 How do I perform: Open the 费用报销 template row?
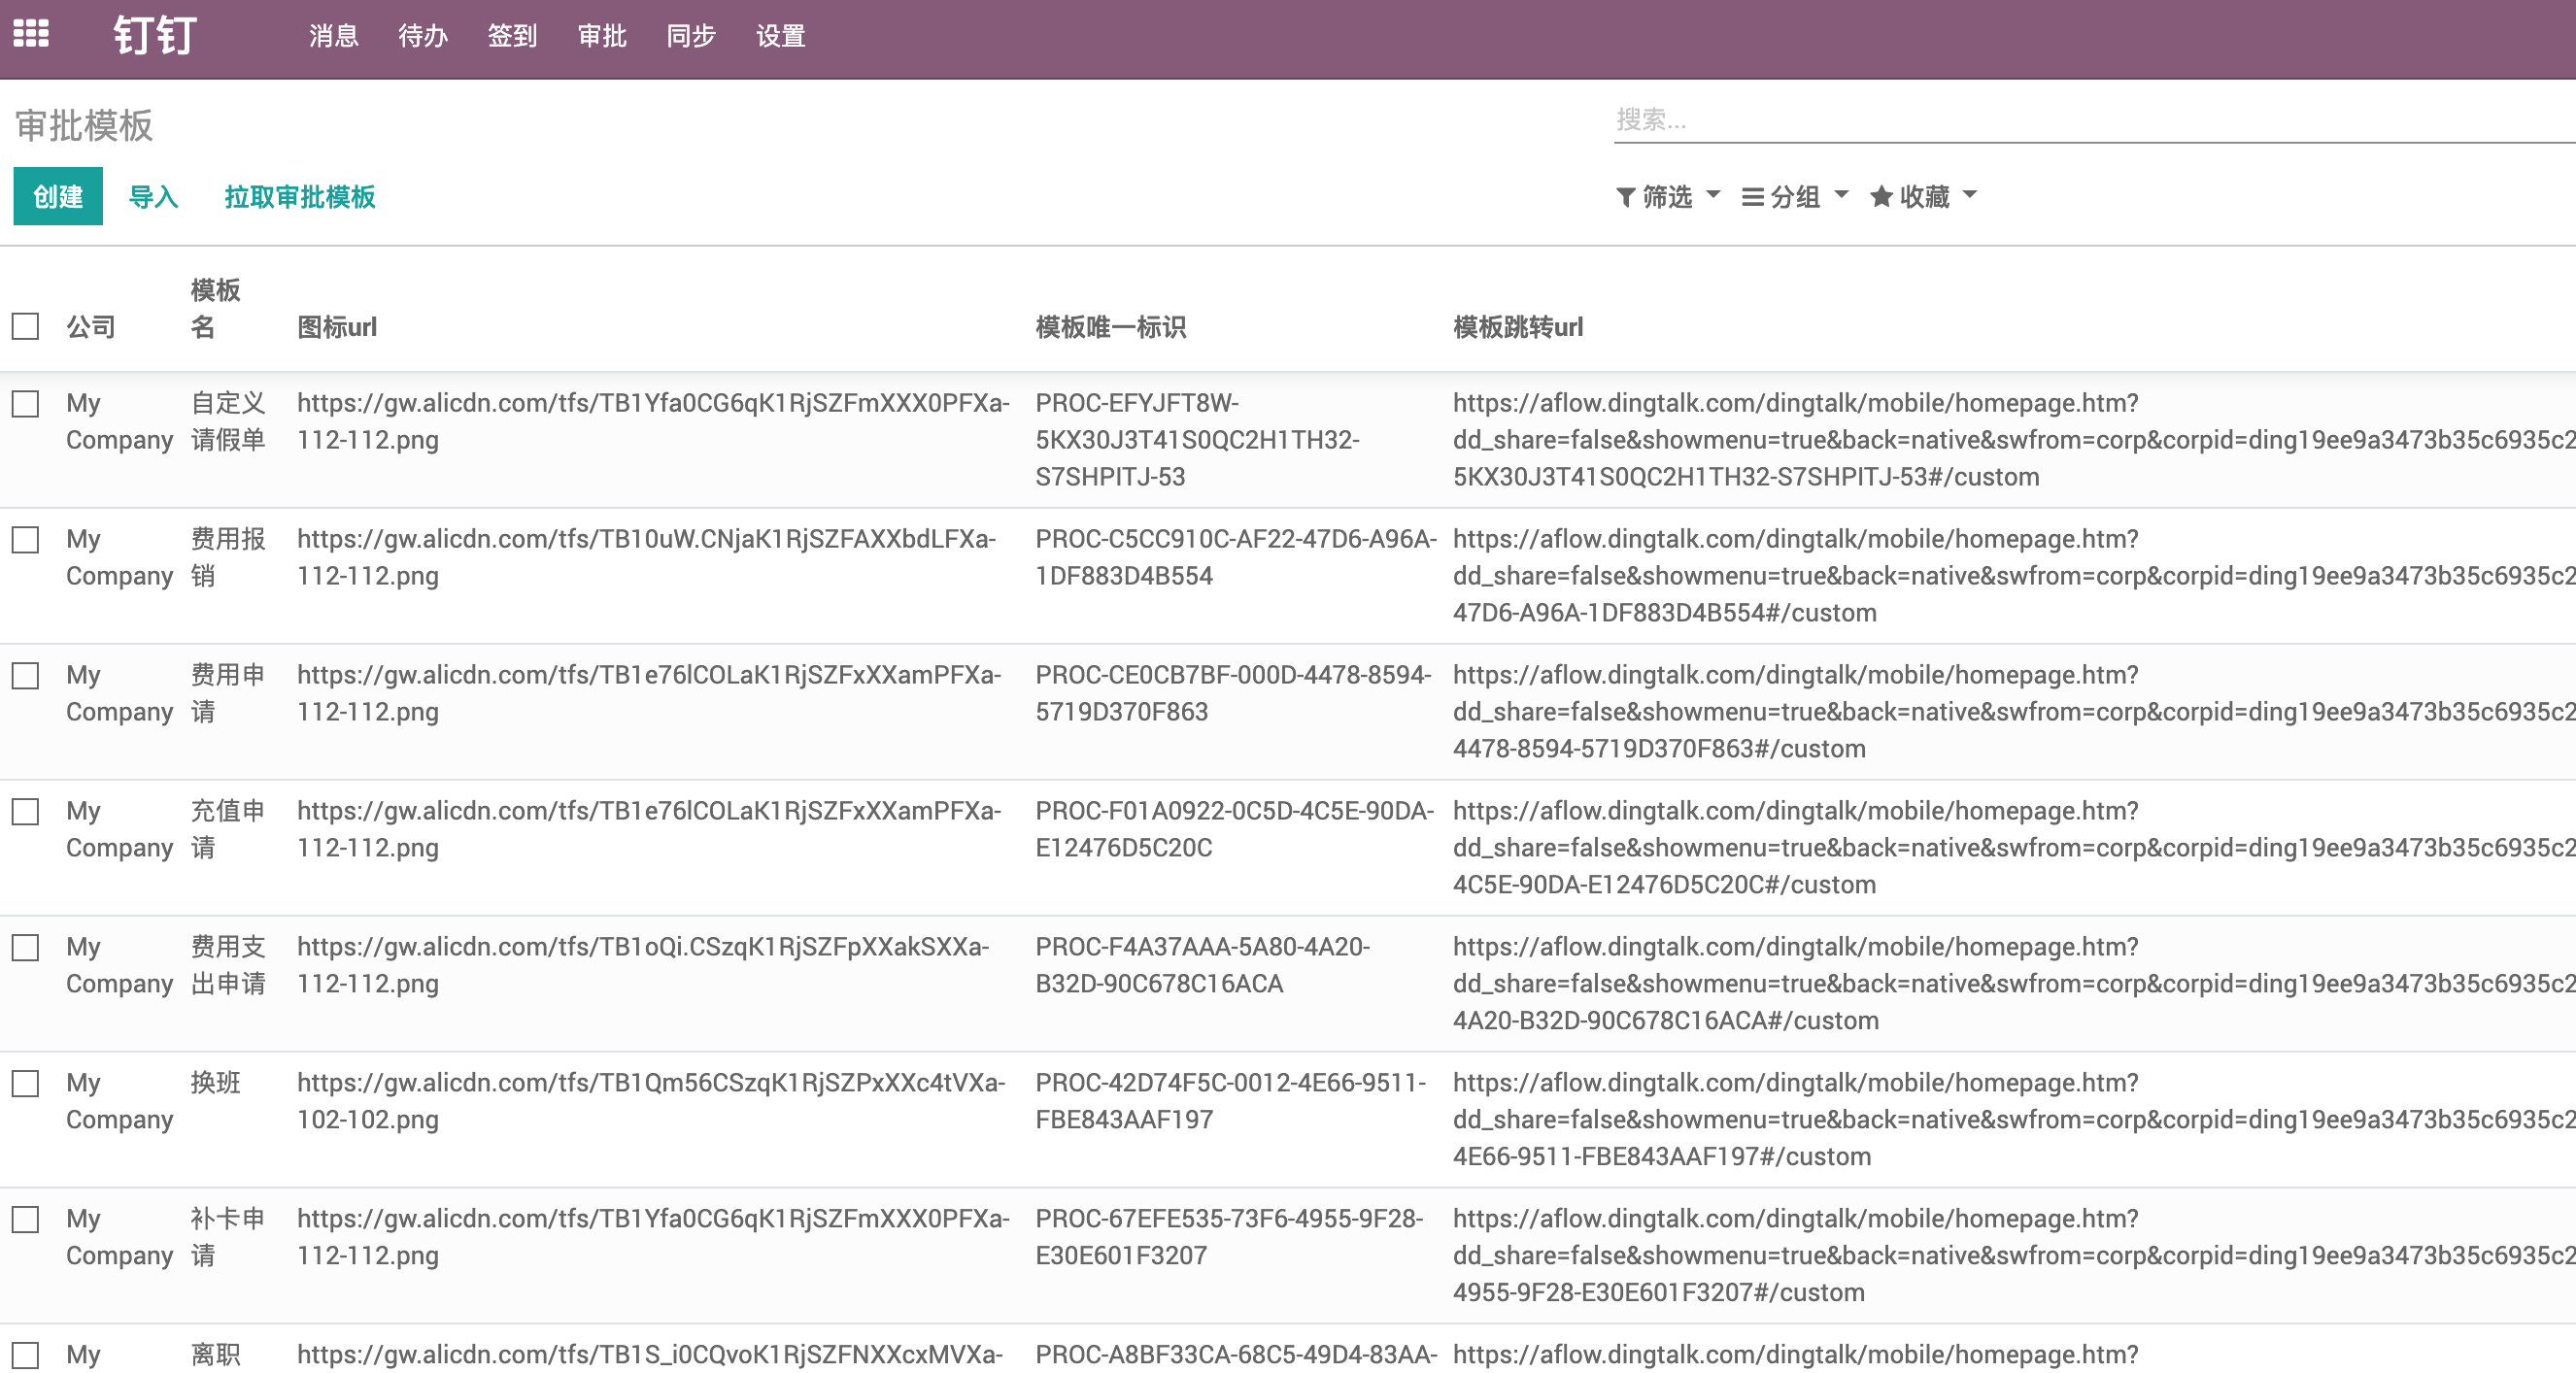coord(1288,576)
